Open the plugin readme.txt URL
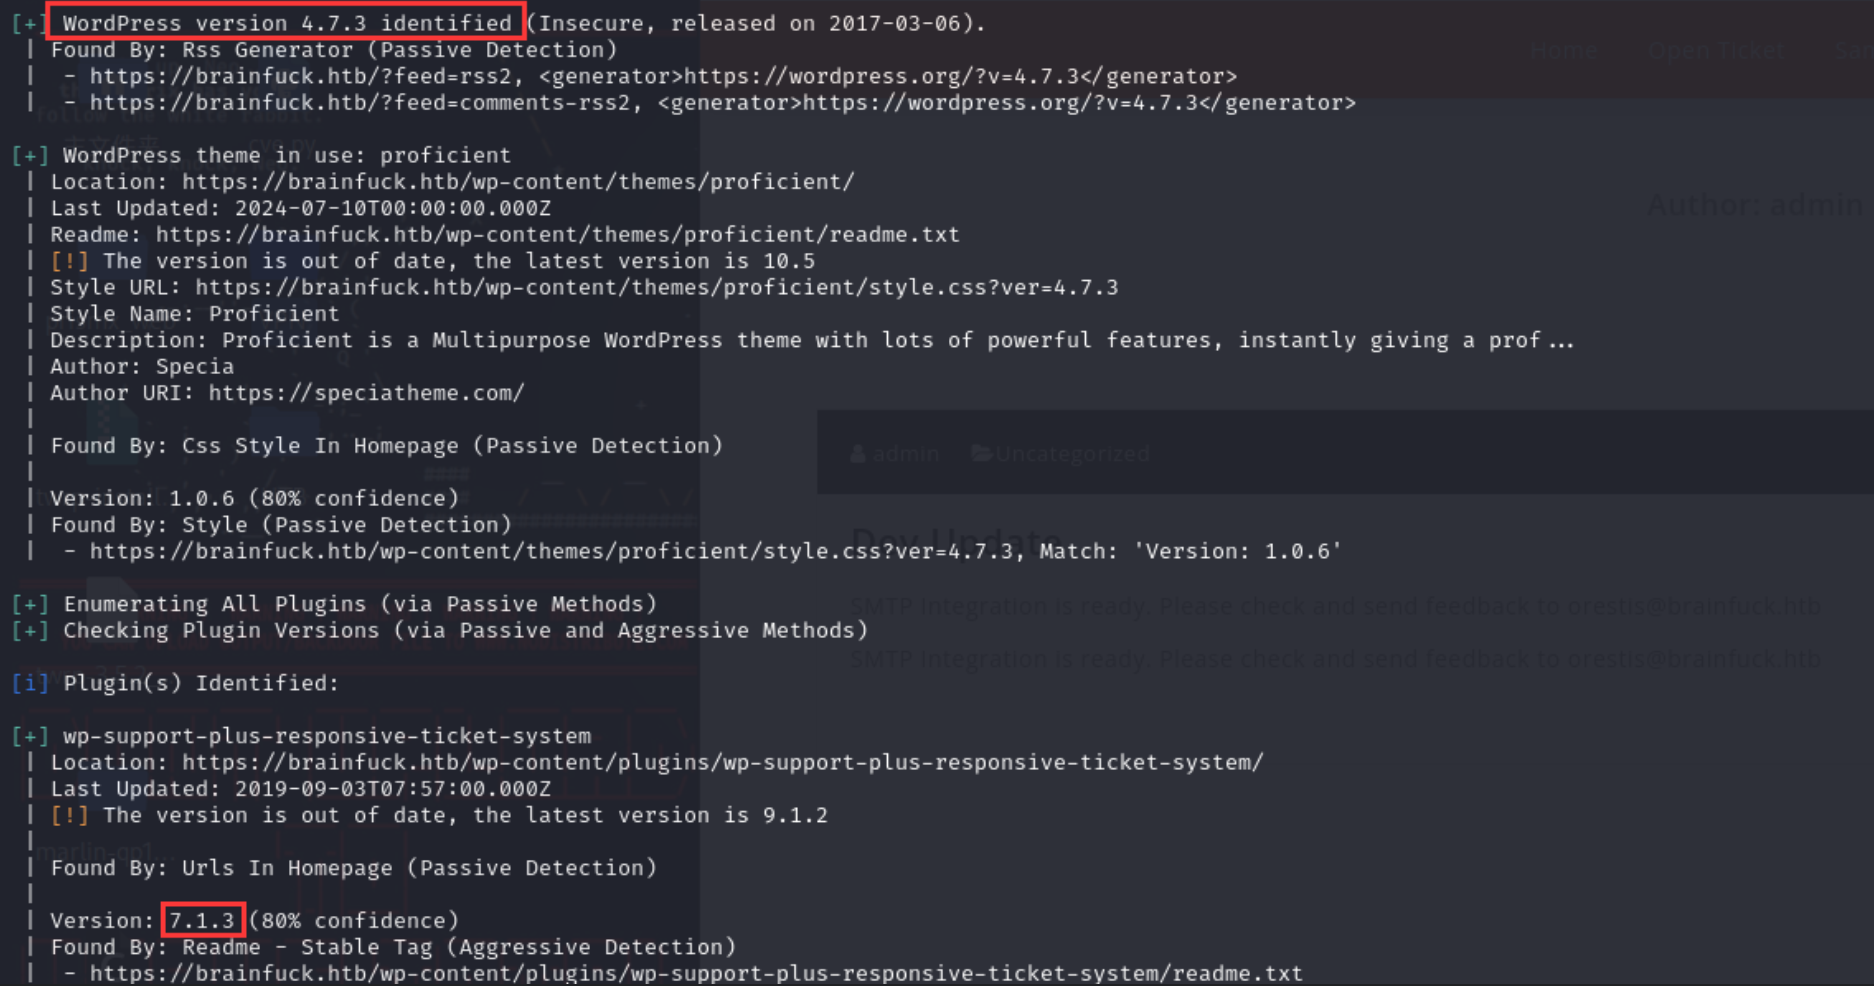 click(696, 974)
